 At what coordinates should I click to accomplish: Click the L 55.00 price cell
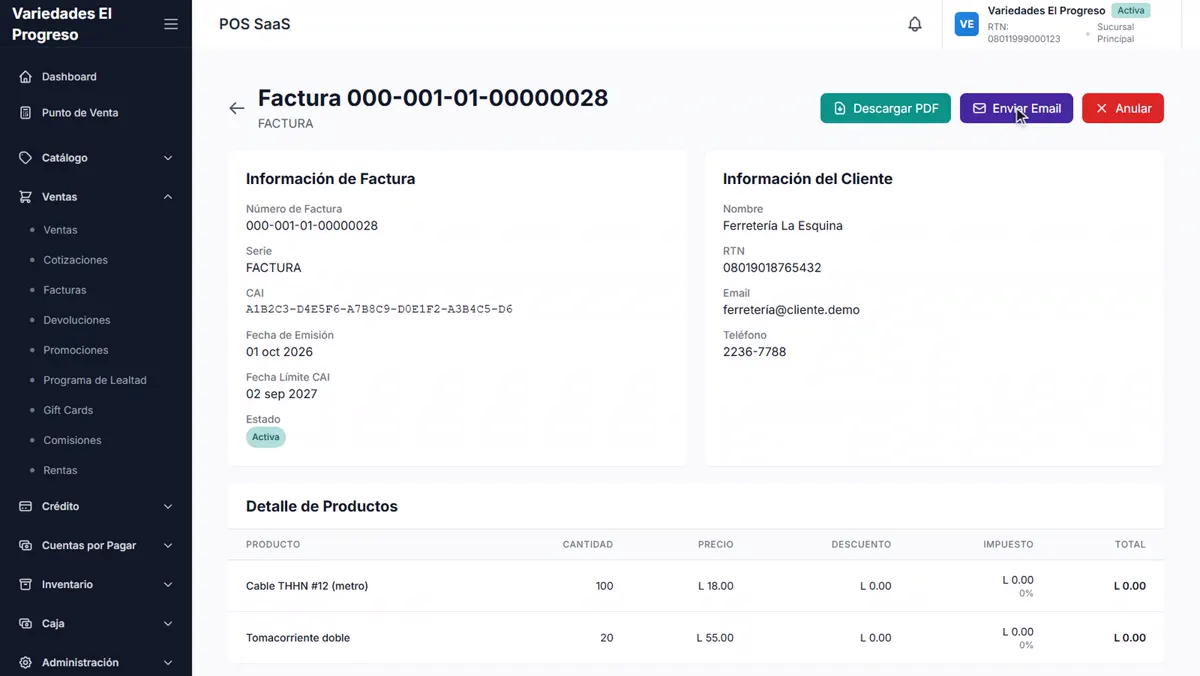point(715,638)
